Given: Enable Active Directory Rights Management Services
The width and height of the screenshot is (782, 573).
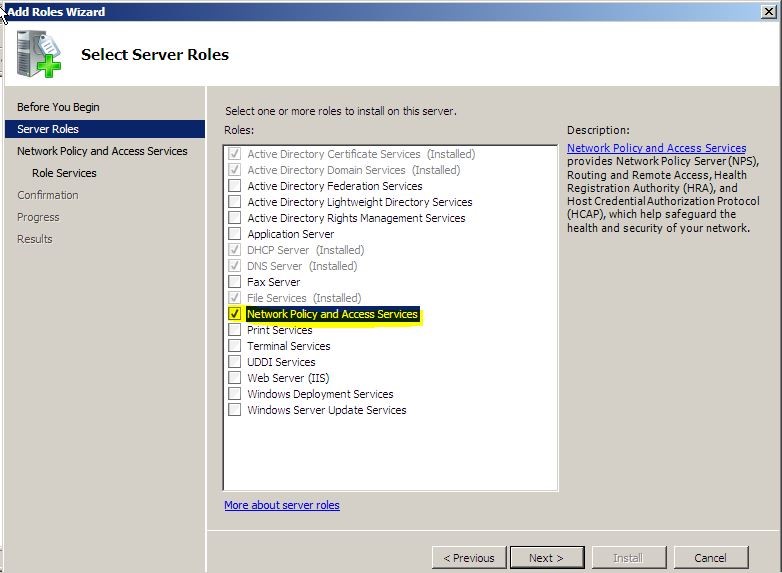Looking at the screenshot, I should point(234,218).
